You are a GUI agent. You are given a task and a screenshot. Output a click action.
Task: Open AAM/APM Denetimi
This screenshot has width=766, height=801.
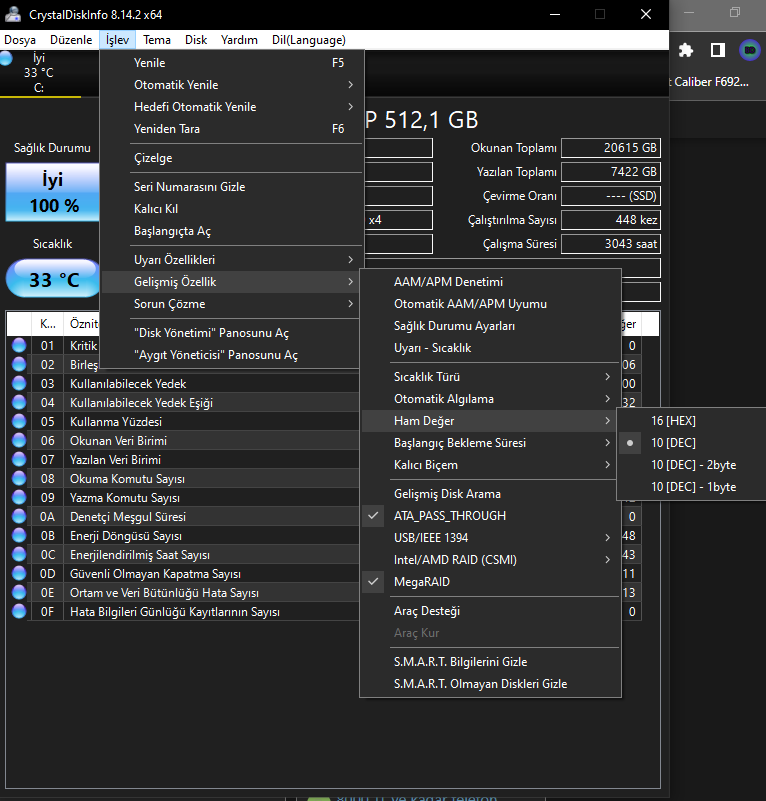point(491,282)
